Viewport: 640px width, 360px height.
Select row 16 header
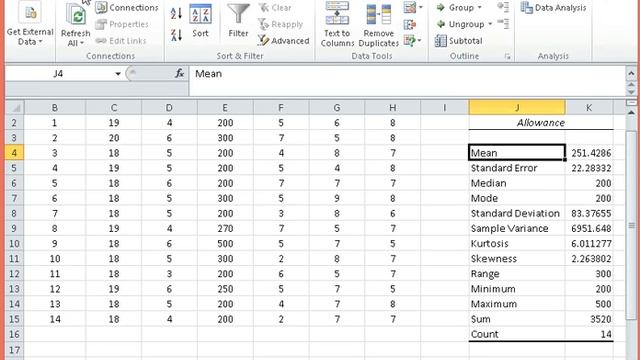coord(14,334)
